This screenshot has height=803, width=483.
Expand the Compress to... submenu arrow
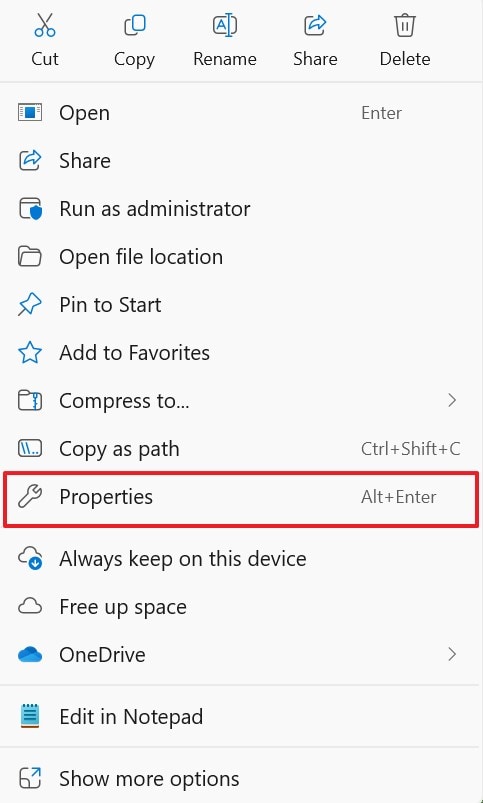point(452,400)
